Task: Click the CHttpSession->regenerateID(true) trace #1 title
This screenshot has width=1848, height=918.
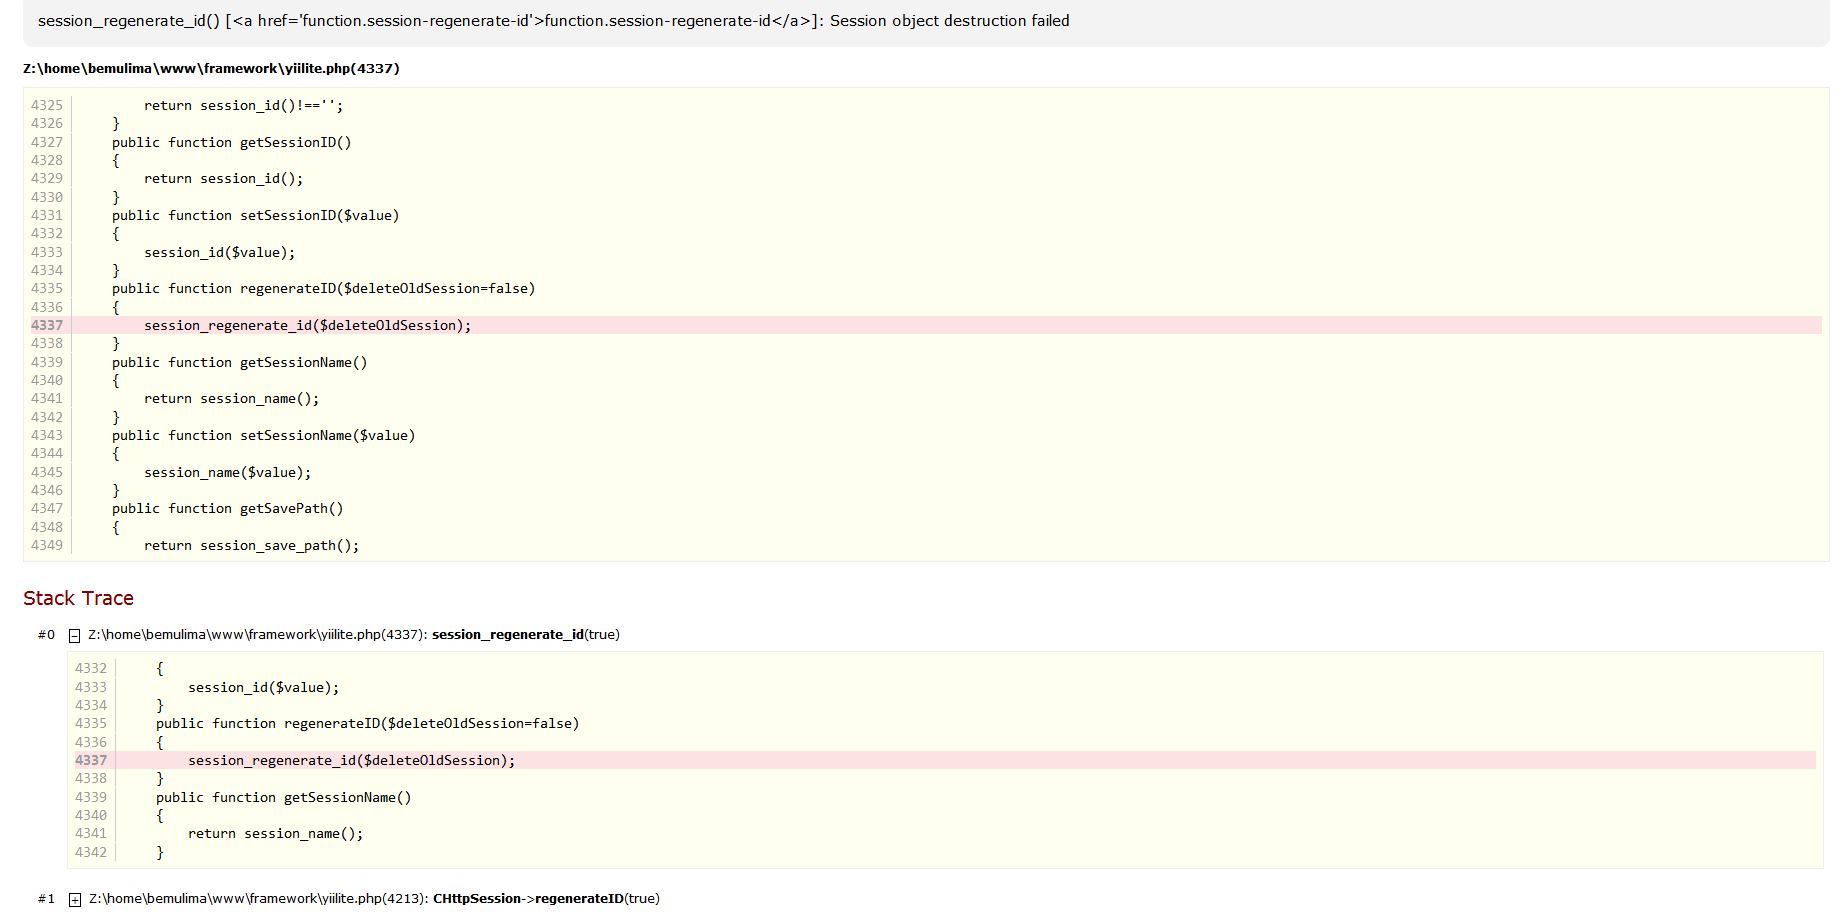Action: point(546,899)
